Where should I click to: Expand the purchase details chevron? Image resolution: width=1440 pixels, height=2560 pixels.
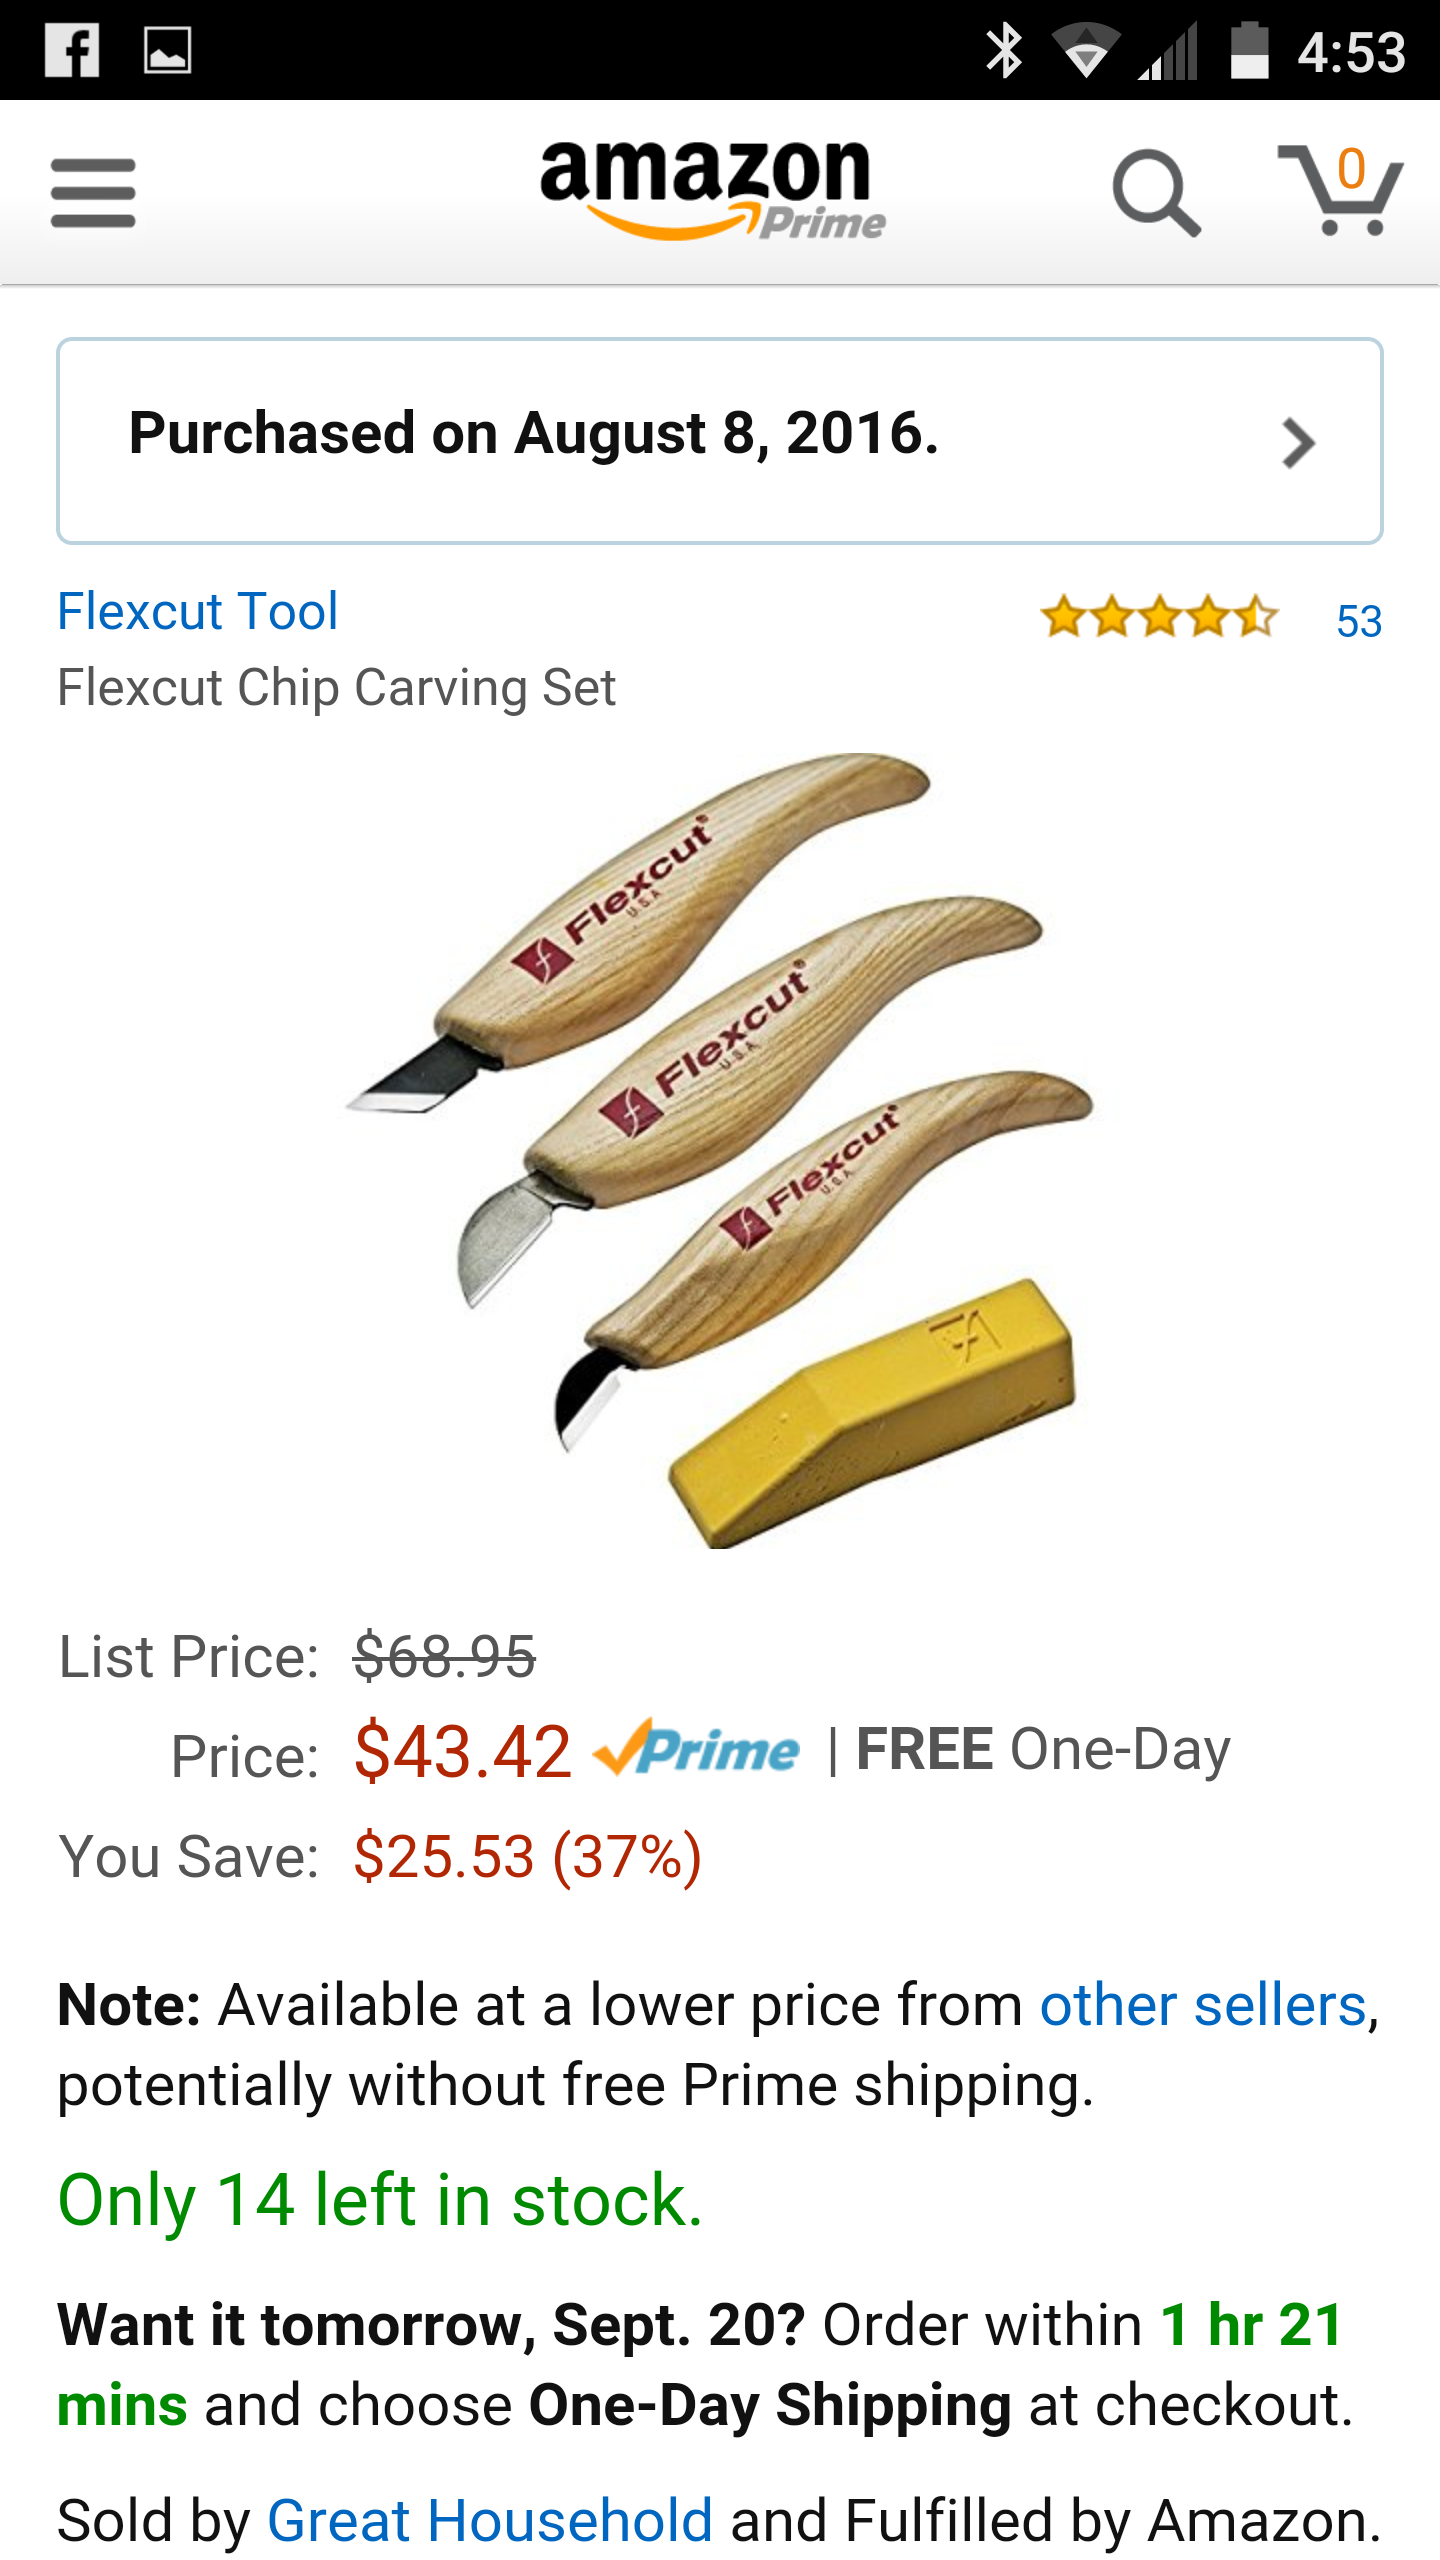(x=1298, y=443)
